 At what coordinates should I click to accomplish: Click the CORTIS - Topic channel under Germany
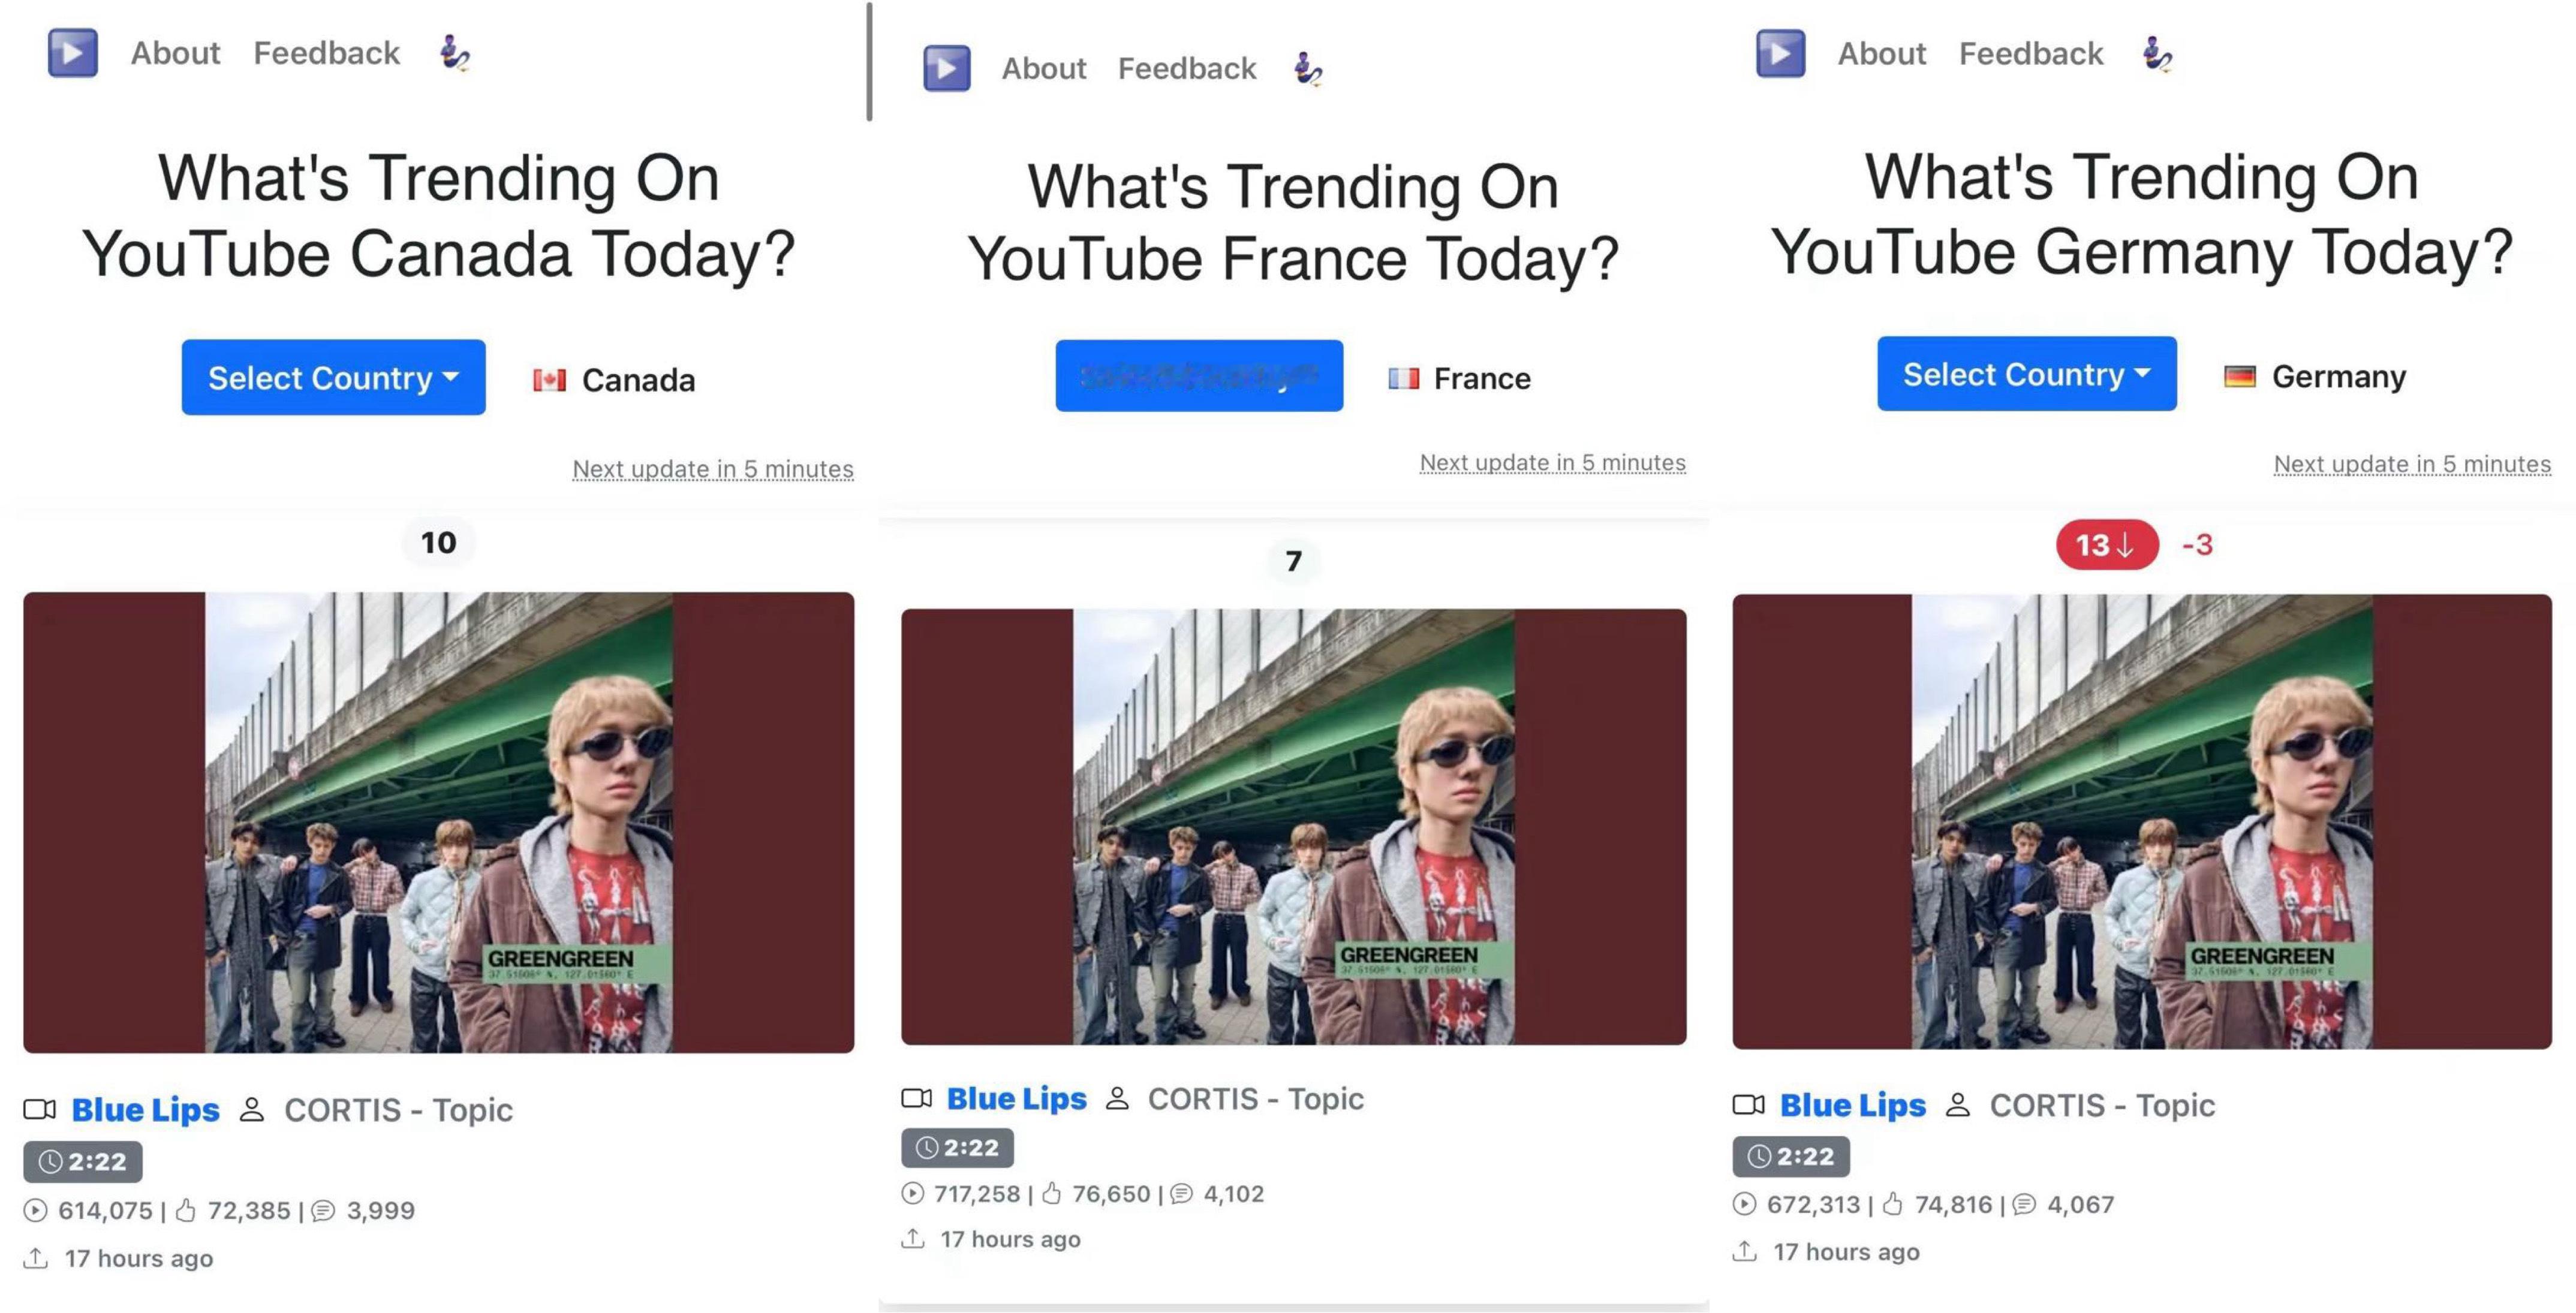point(2102,1105)
